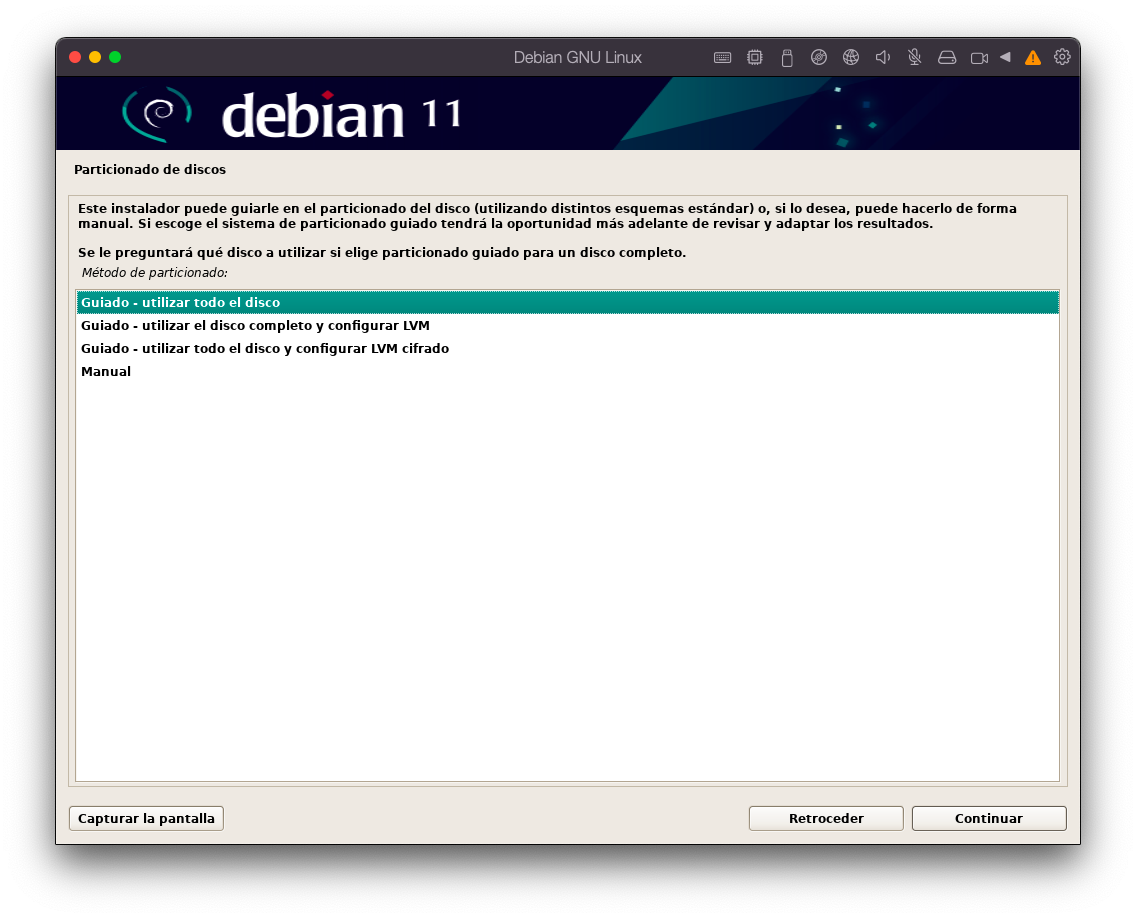Click the speaker sound icon
Viewport: 1136px width, 918px height.
pos(883,58)
